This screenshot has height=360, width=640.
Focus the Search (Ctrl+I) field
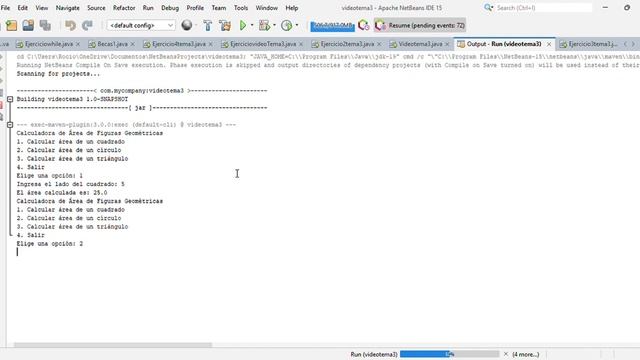(543, 8)
